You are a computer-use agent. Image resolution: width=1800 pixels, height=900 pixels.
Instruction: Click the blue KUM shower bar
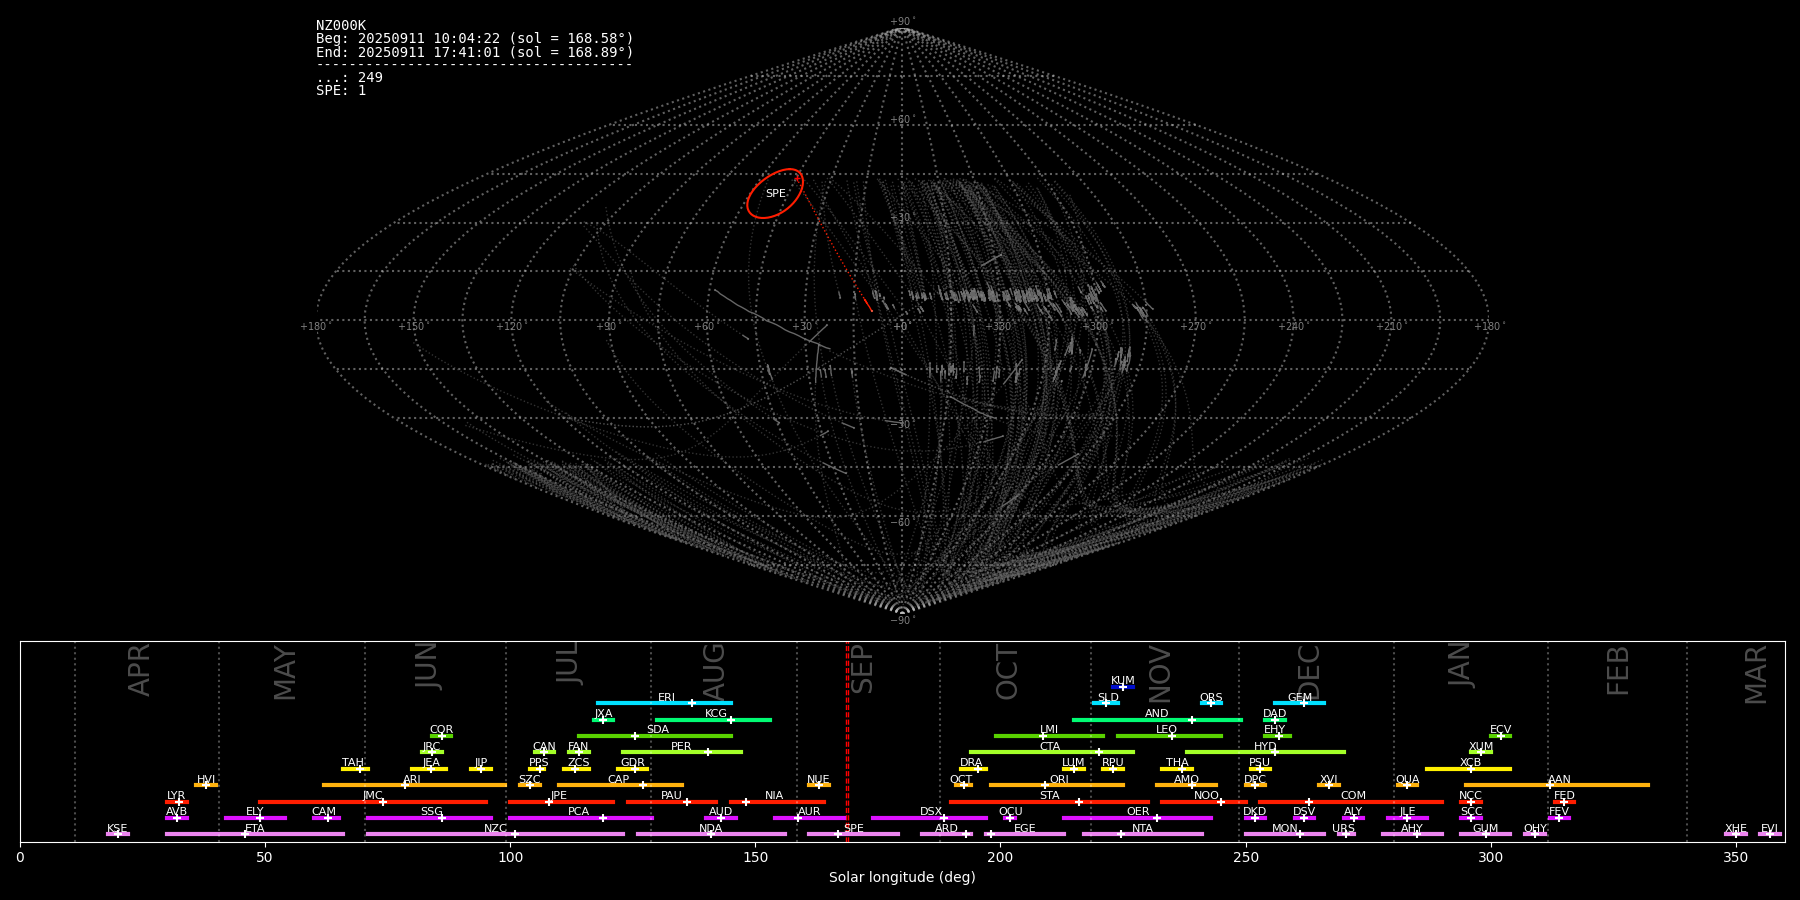coord(1123,687)
